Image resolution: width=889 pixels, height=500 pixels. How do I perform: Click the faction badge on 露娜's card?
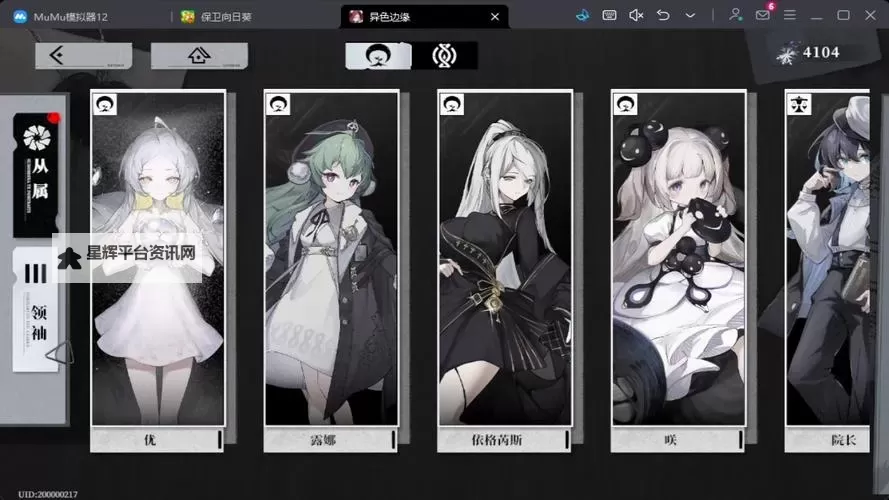[278, 104]
